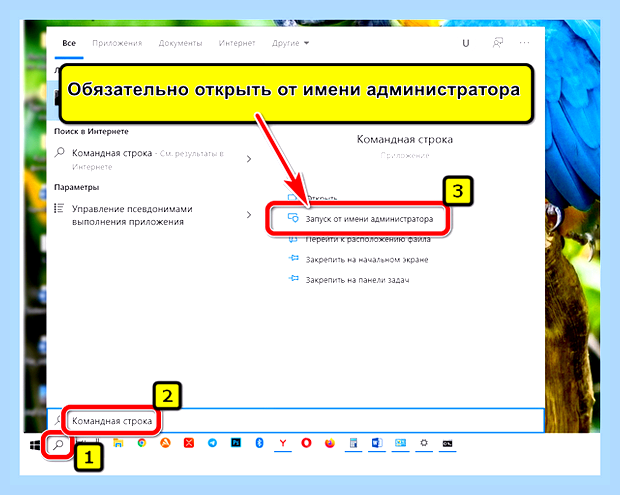Expand the Другие dropdown
620x495 pixels.
click(290, 43)
